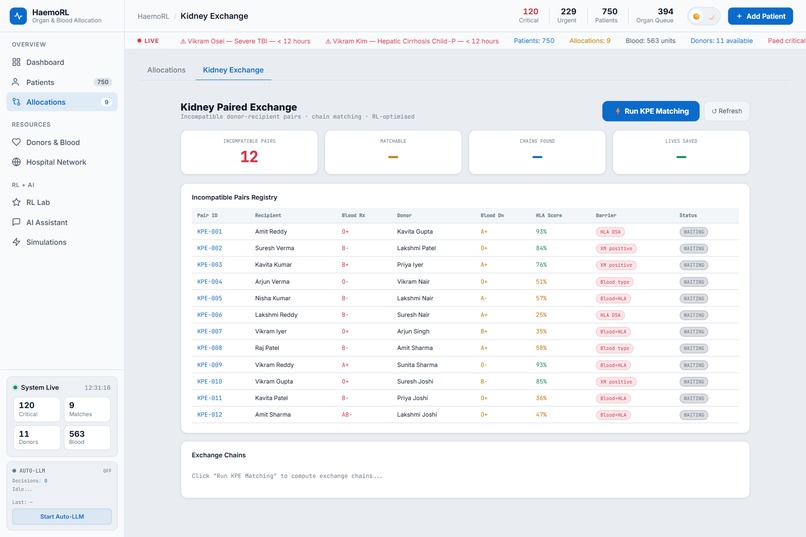This screenshot has width=806, height=537.
Task: Toggle the light/dark theme switch
Action: [704, 16]
